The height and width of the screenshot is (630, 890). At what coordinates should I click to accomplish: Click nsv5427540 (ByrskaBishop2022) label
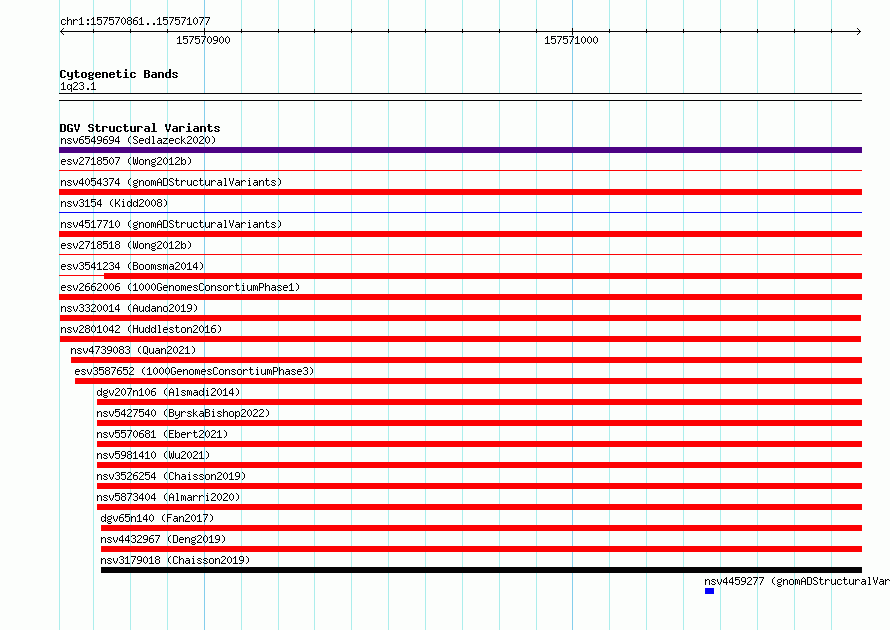click(183, 413)
